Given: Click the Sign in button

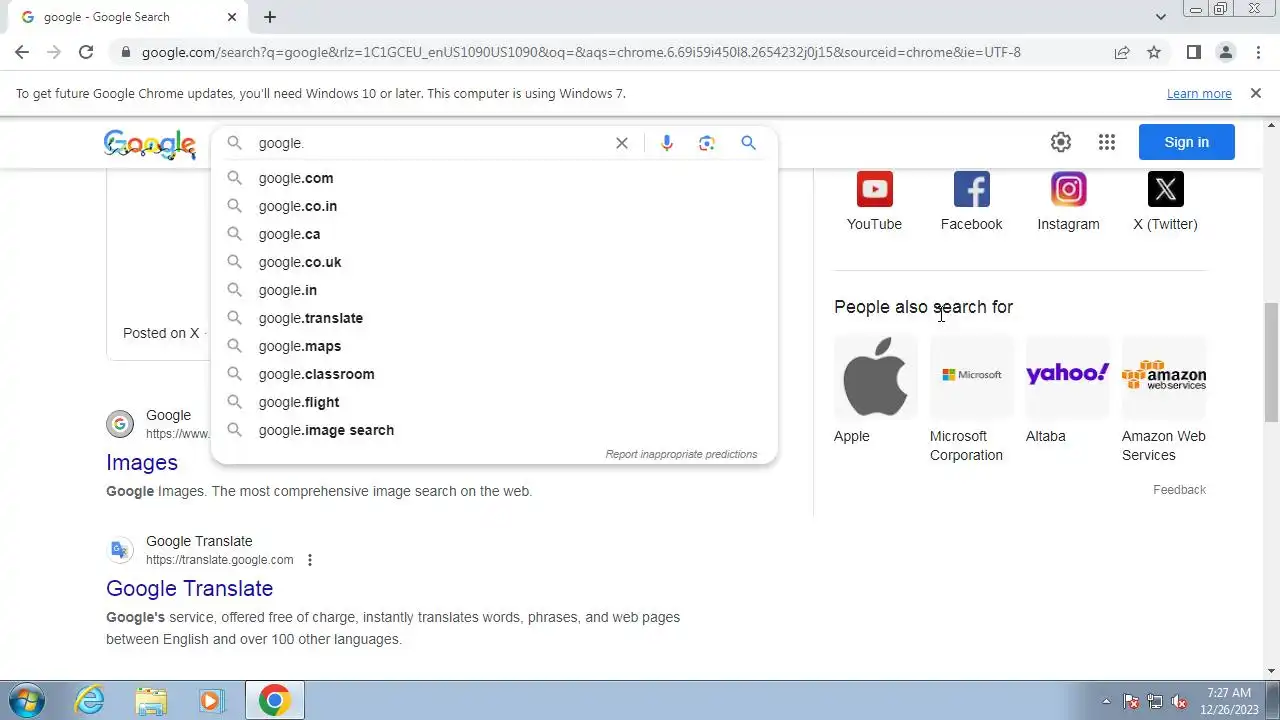Looking at the screenshot, I should coord(1187,142).
